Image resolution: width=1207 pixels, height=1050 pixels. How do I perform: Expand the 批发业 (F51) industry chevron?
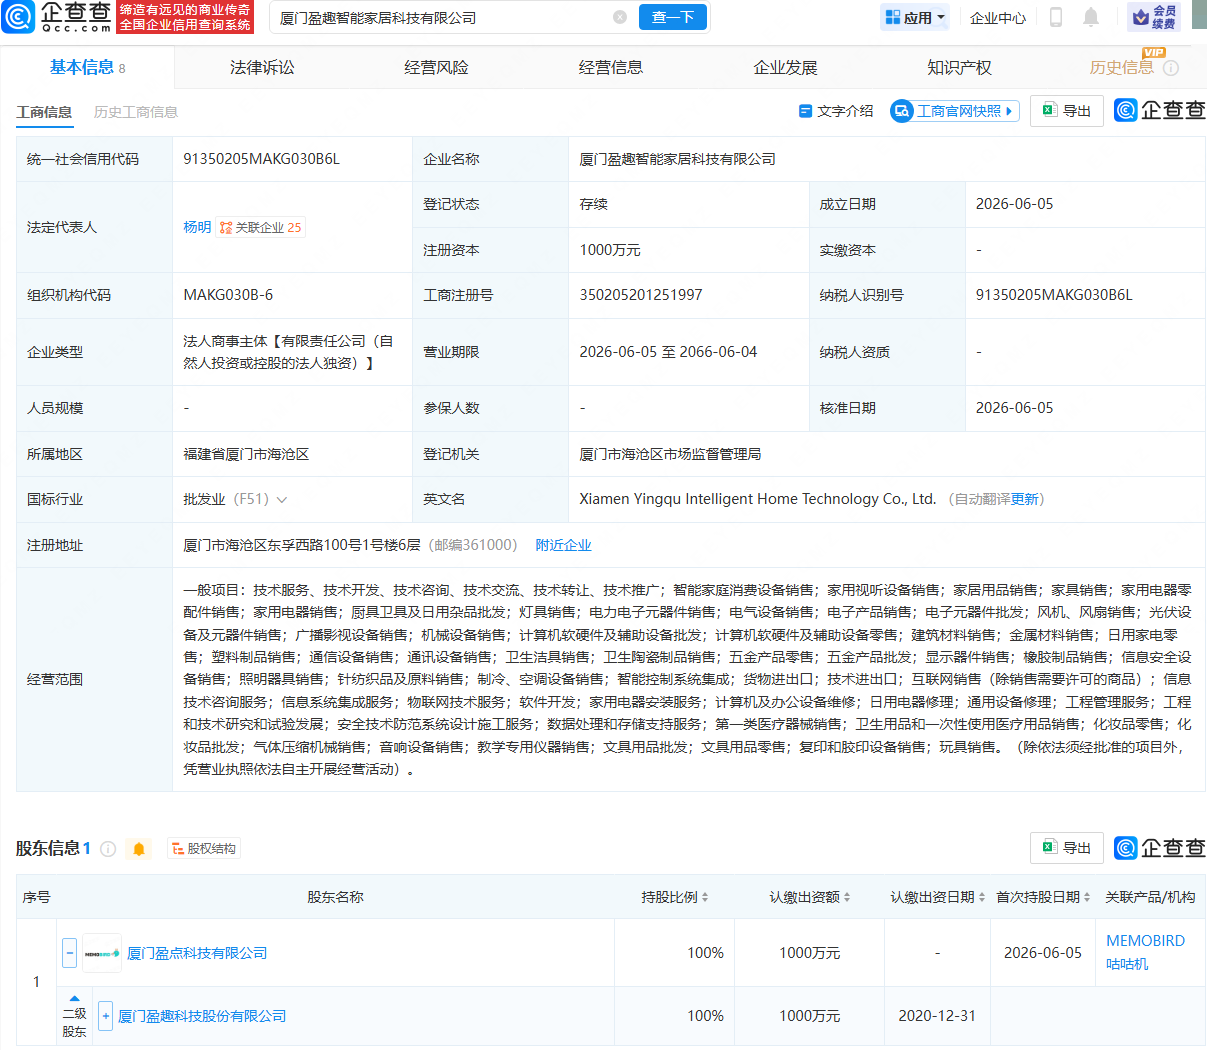pos(282,500)
